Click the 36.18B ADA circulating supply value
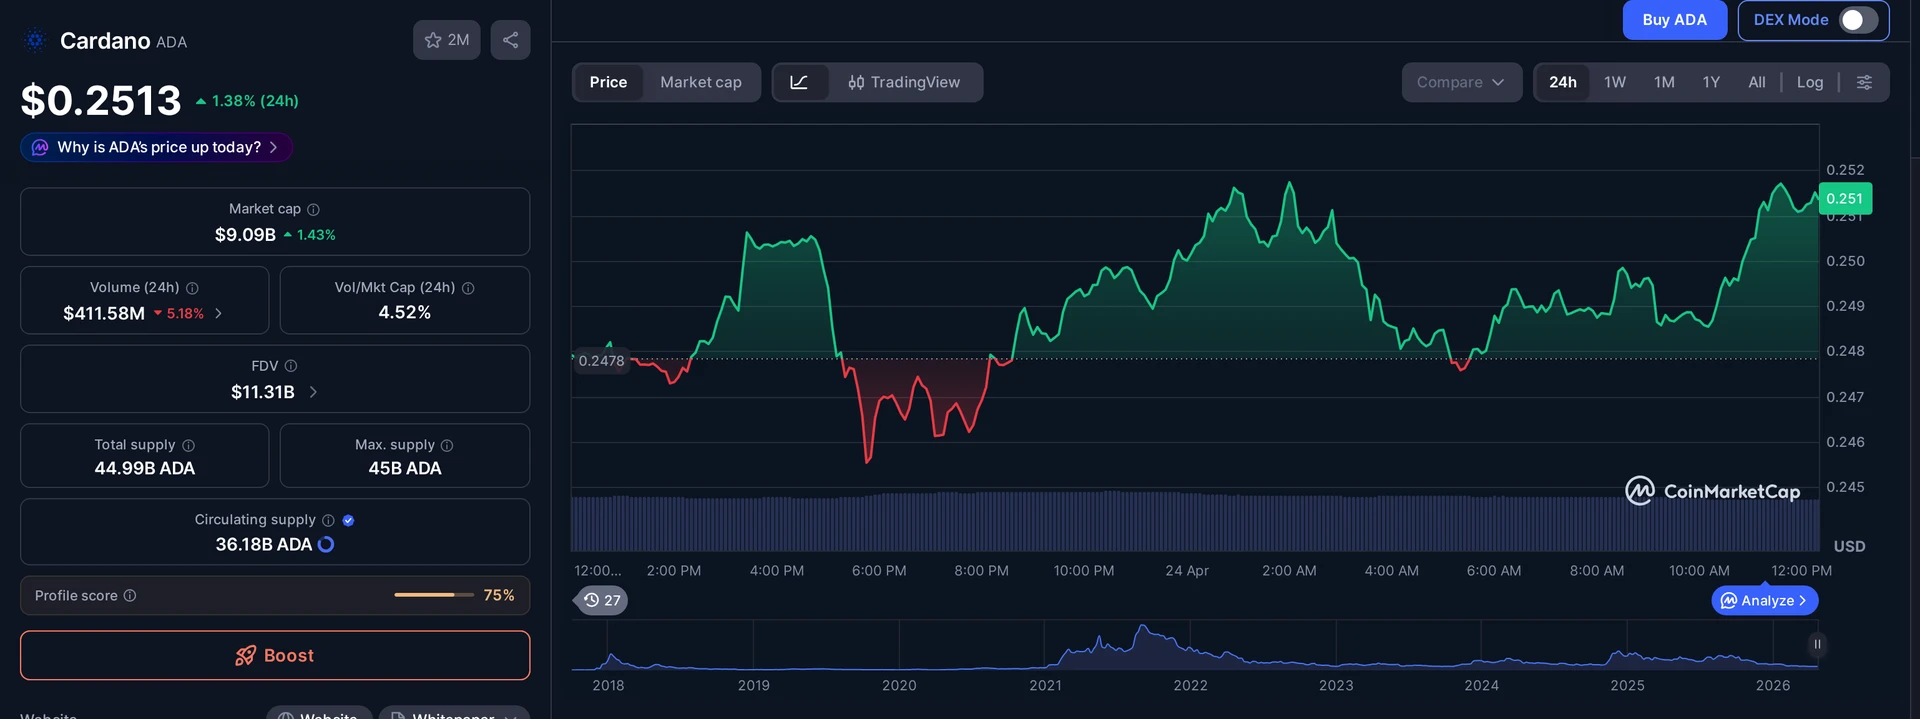1920x719 pixels. (x=264, y=544)
